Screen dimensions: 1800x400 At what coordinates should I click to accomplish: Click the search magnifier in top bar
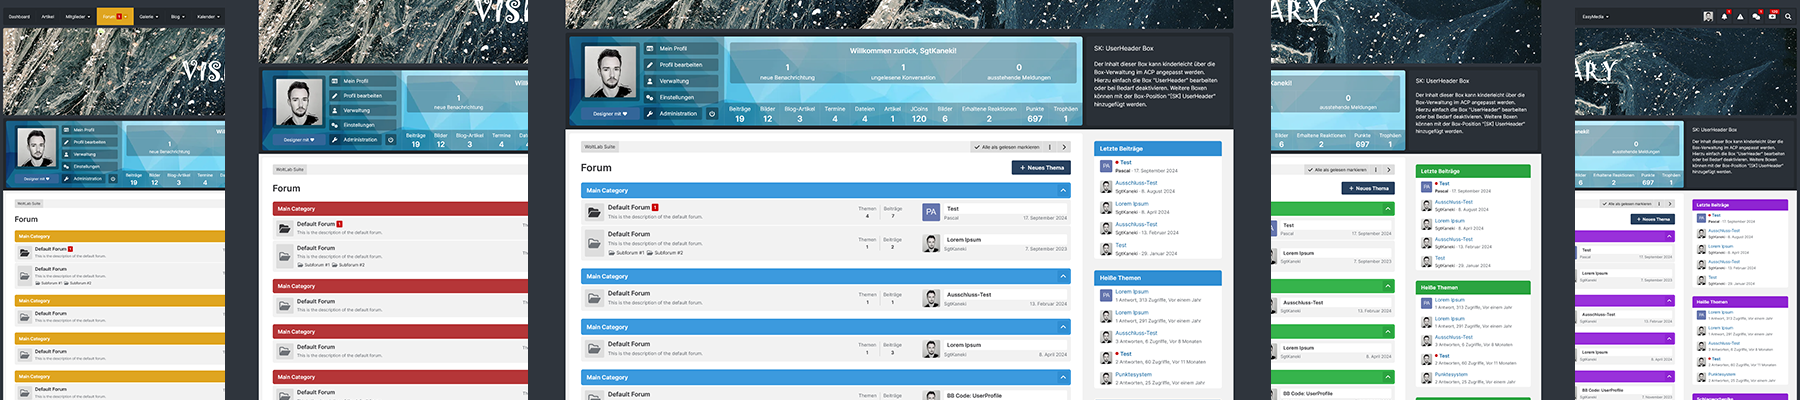pyautogui.click(x=1789, y=16)
